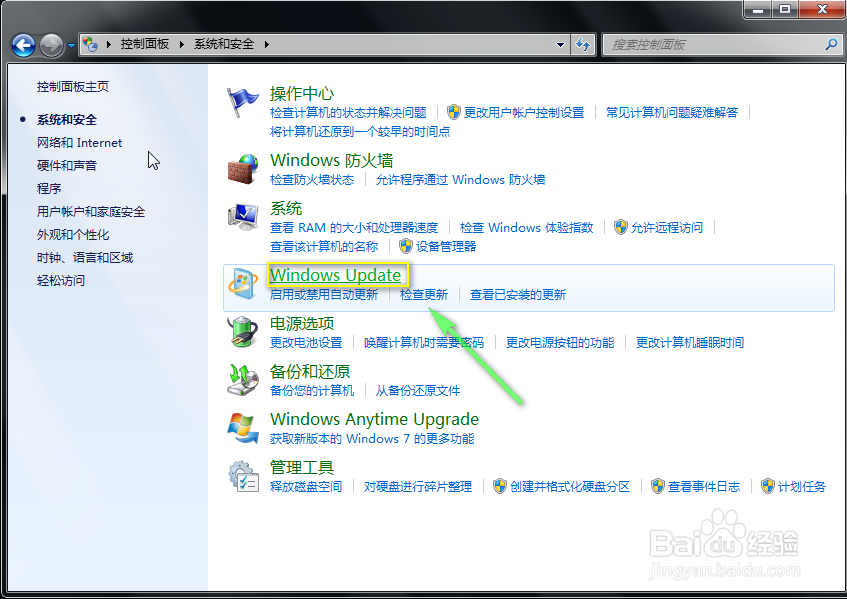
Task: Click 对硬盘进行碎片整理 link
Action: pos(418,487)
